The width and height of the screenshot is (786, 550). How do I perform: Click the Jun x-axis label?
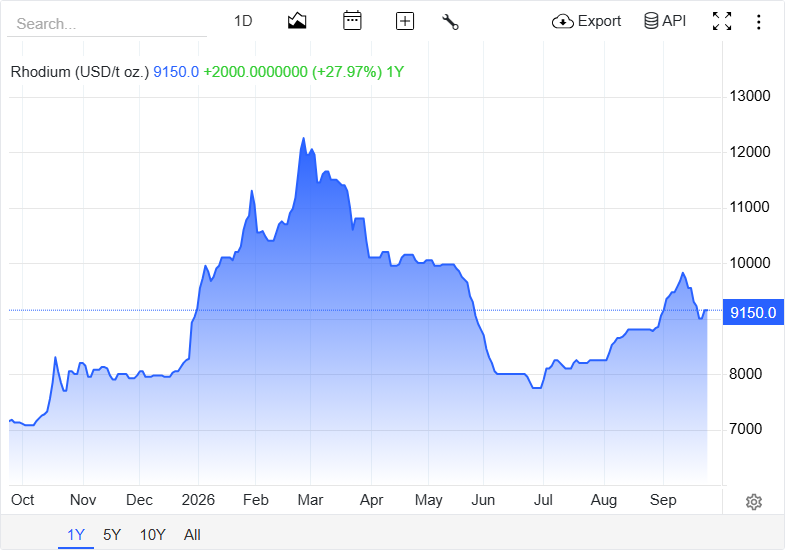click(x=483, y=500)
